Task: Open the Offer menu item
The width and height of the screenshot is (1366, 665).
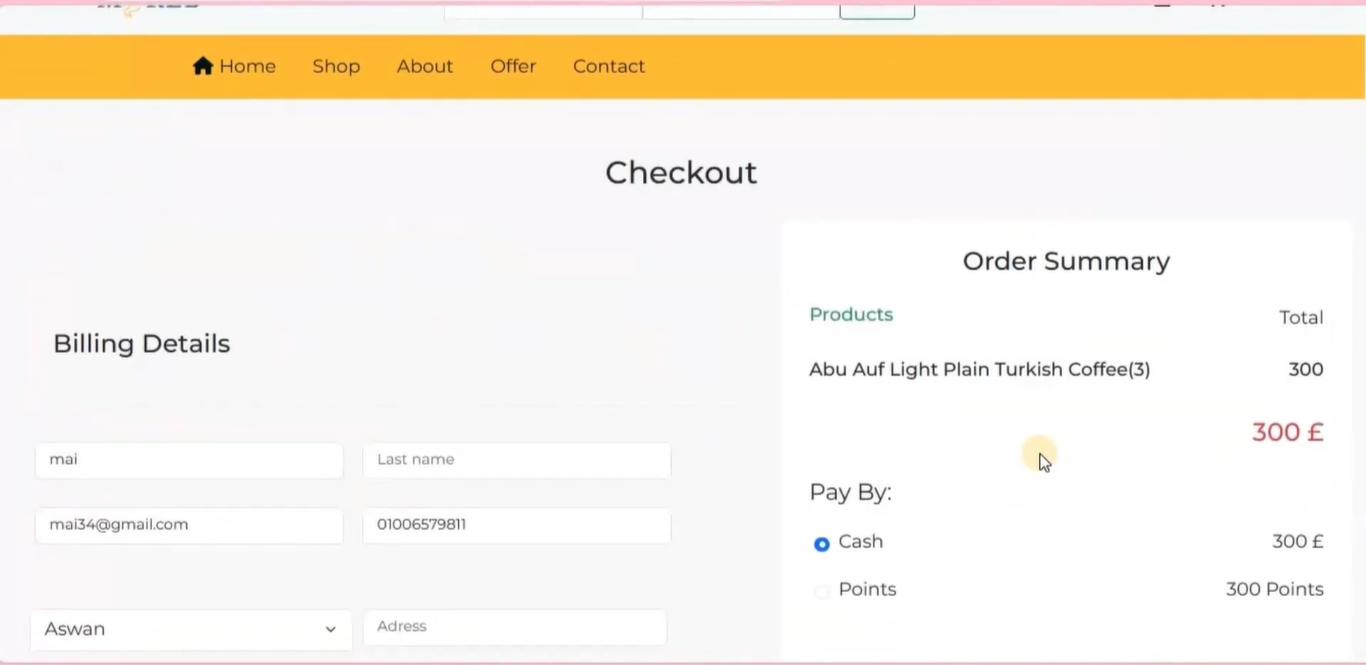Action: [x=513, y=66]
